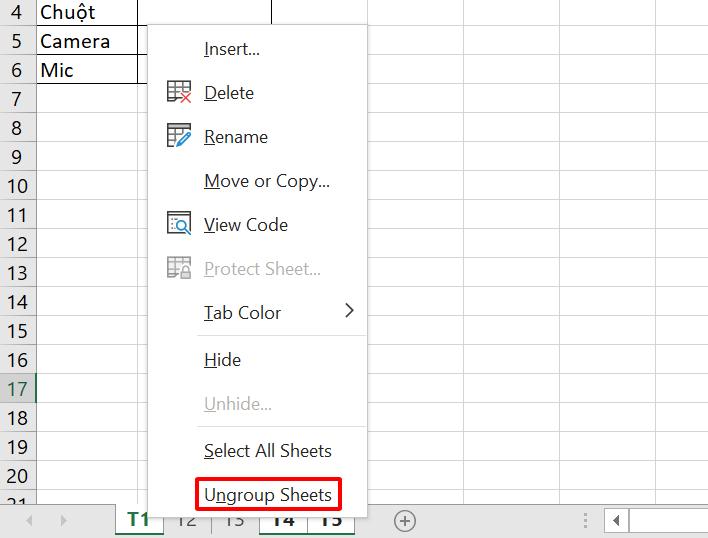Screen dimensions: 708x538
Task: Switch to sheet tab T4
Action: [283, 523]
